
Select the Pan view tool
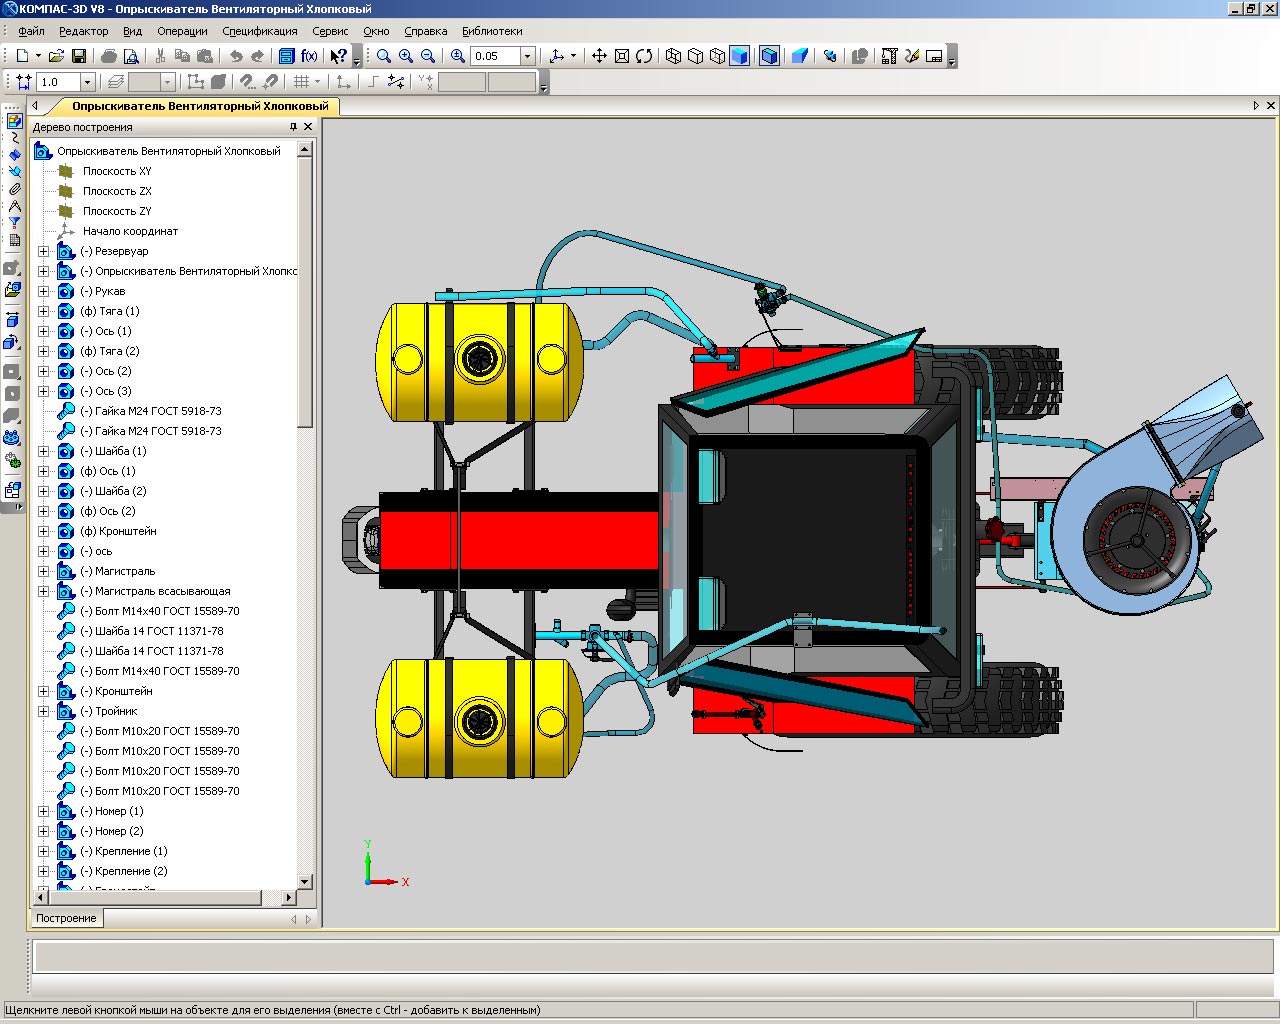599,56
